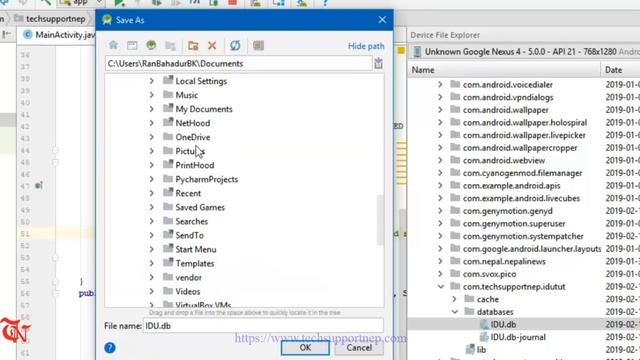Click the red Delete icon
The image size is (640, 360).
[212, 45]
